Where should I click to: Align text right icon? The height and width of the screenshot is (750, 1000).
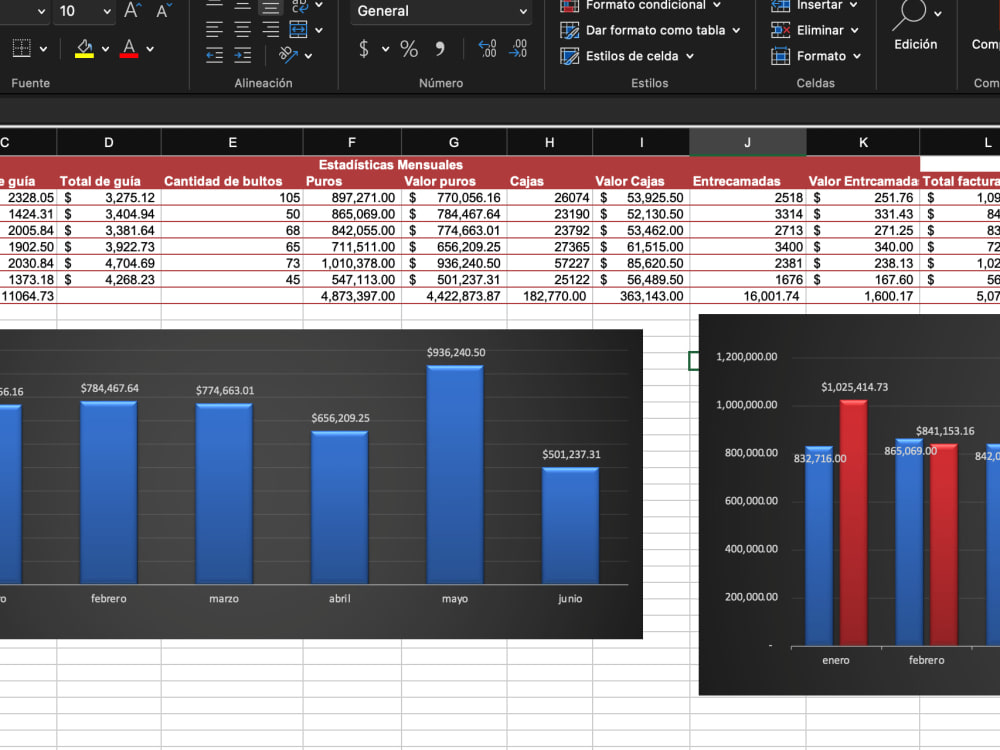pos(270,29)
